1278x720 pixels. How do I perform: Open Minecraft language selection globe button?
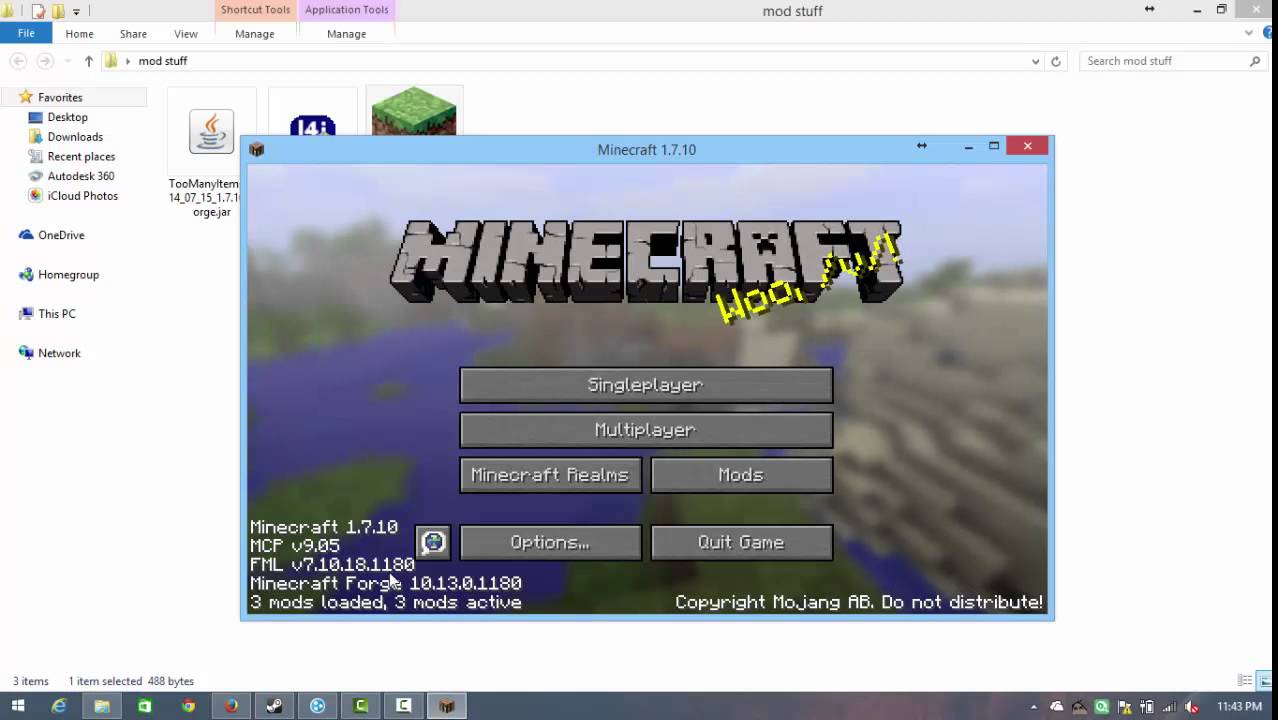click(x=433, y=542)
